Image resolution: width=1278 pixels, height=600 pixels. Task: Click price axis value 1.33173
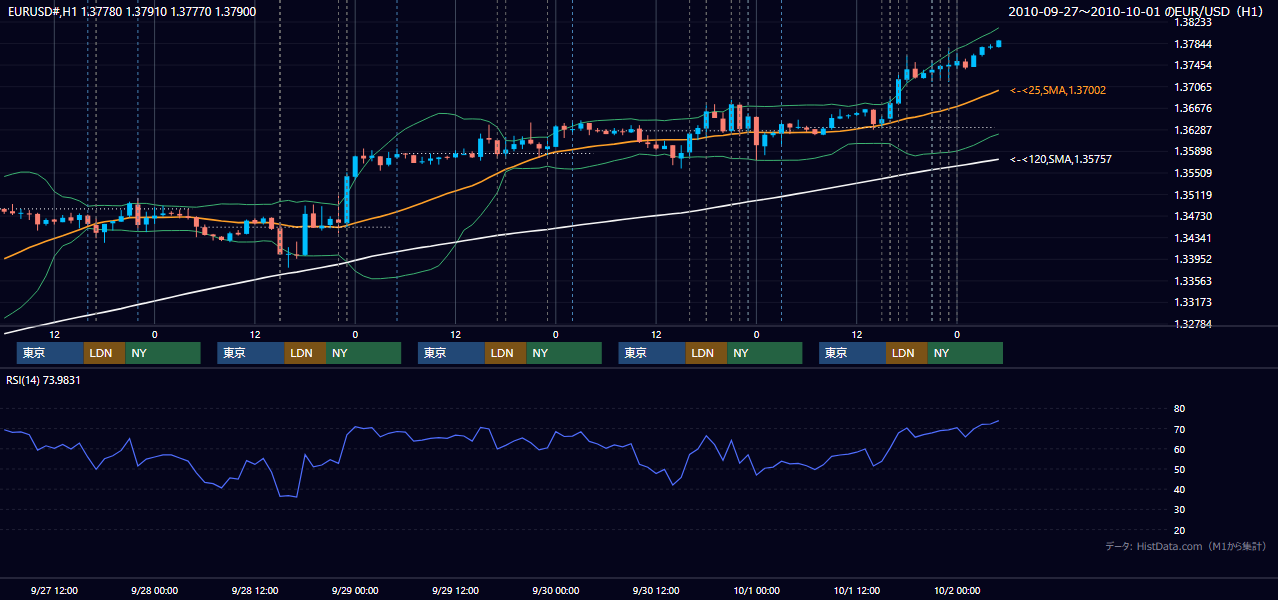1192,302
